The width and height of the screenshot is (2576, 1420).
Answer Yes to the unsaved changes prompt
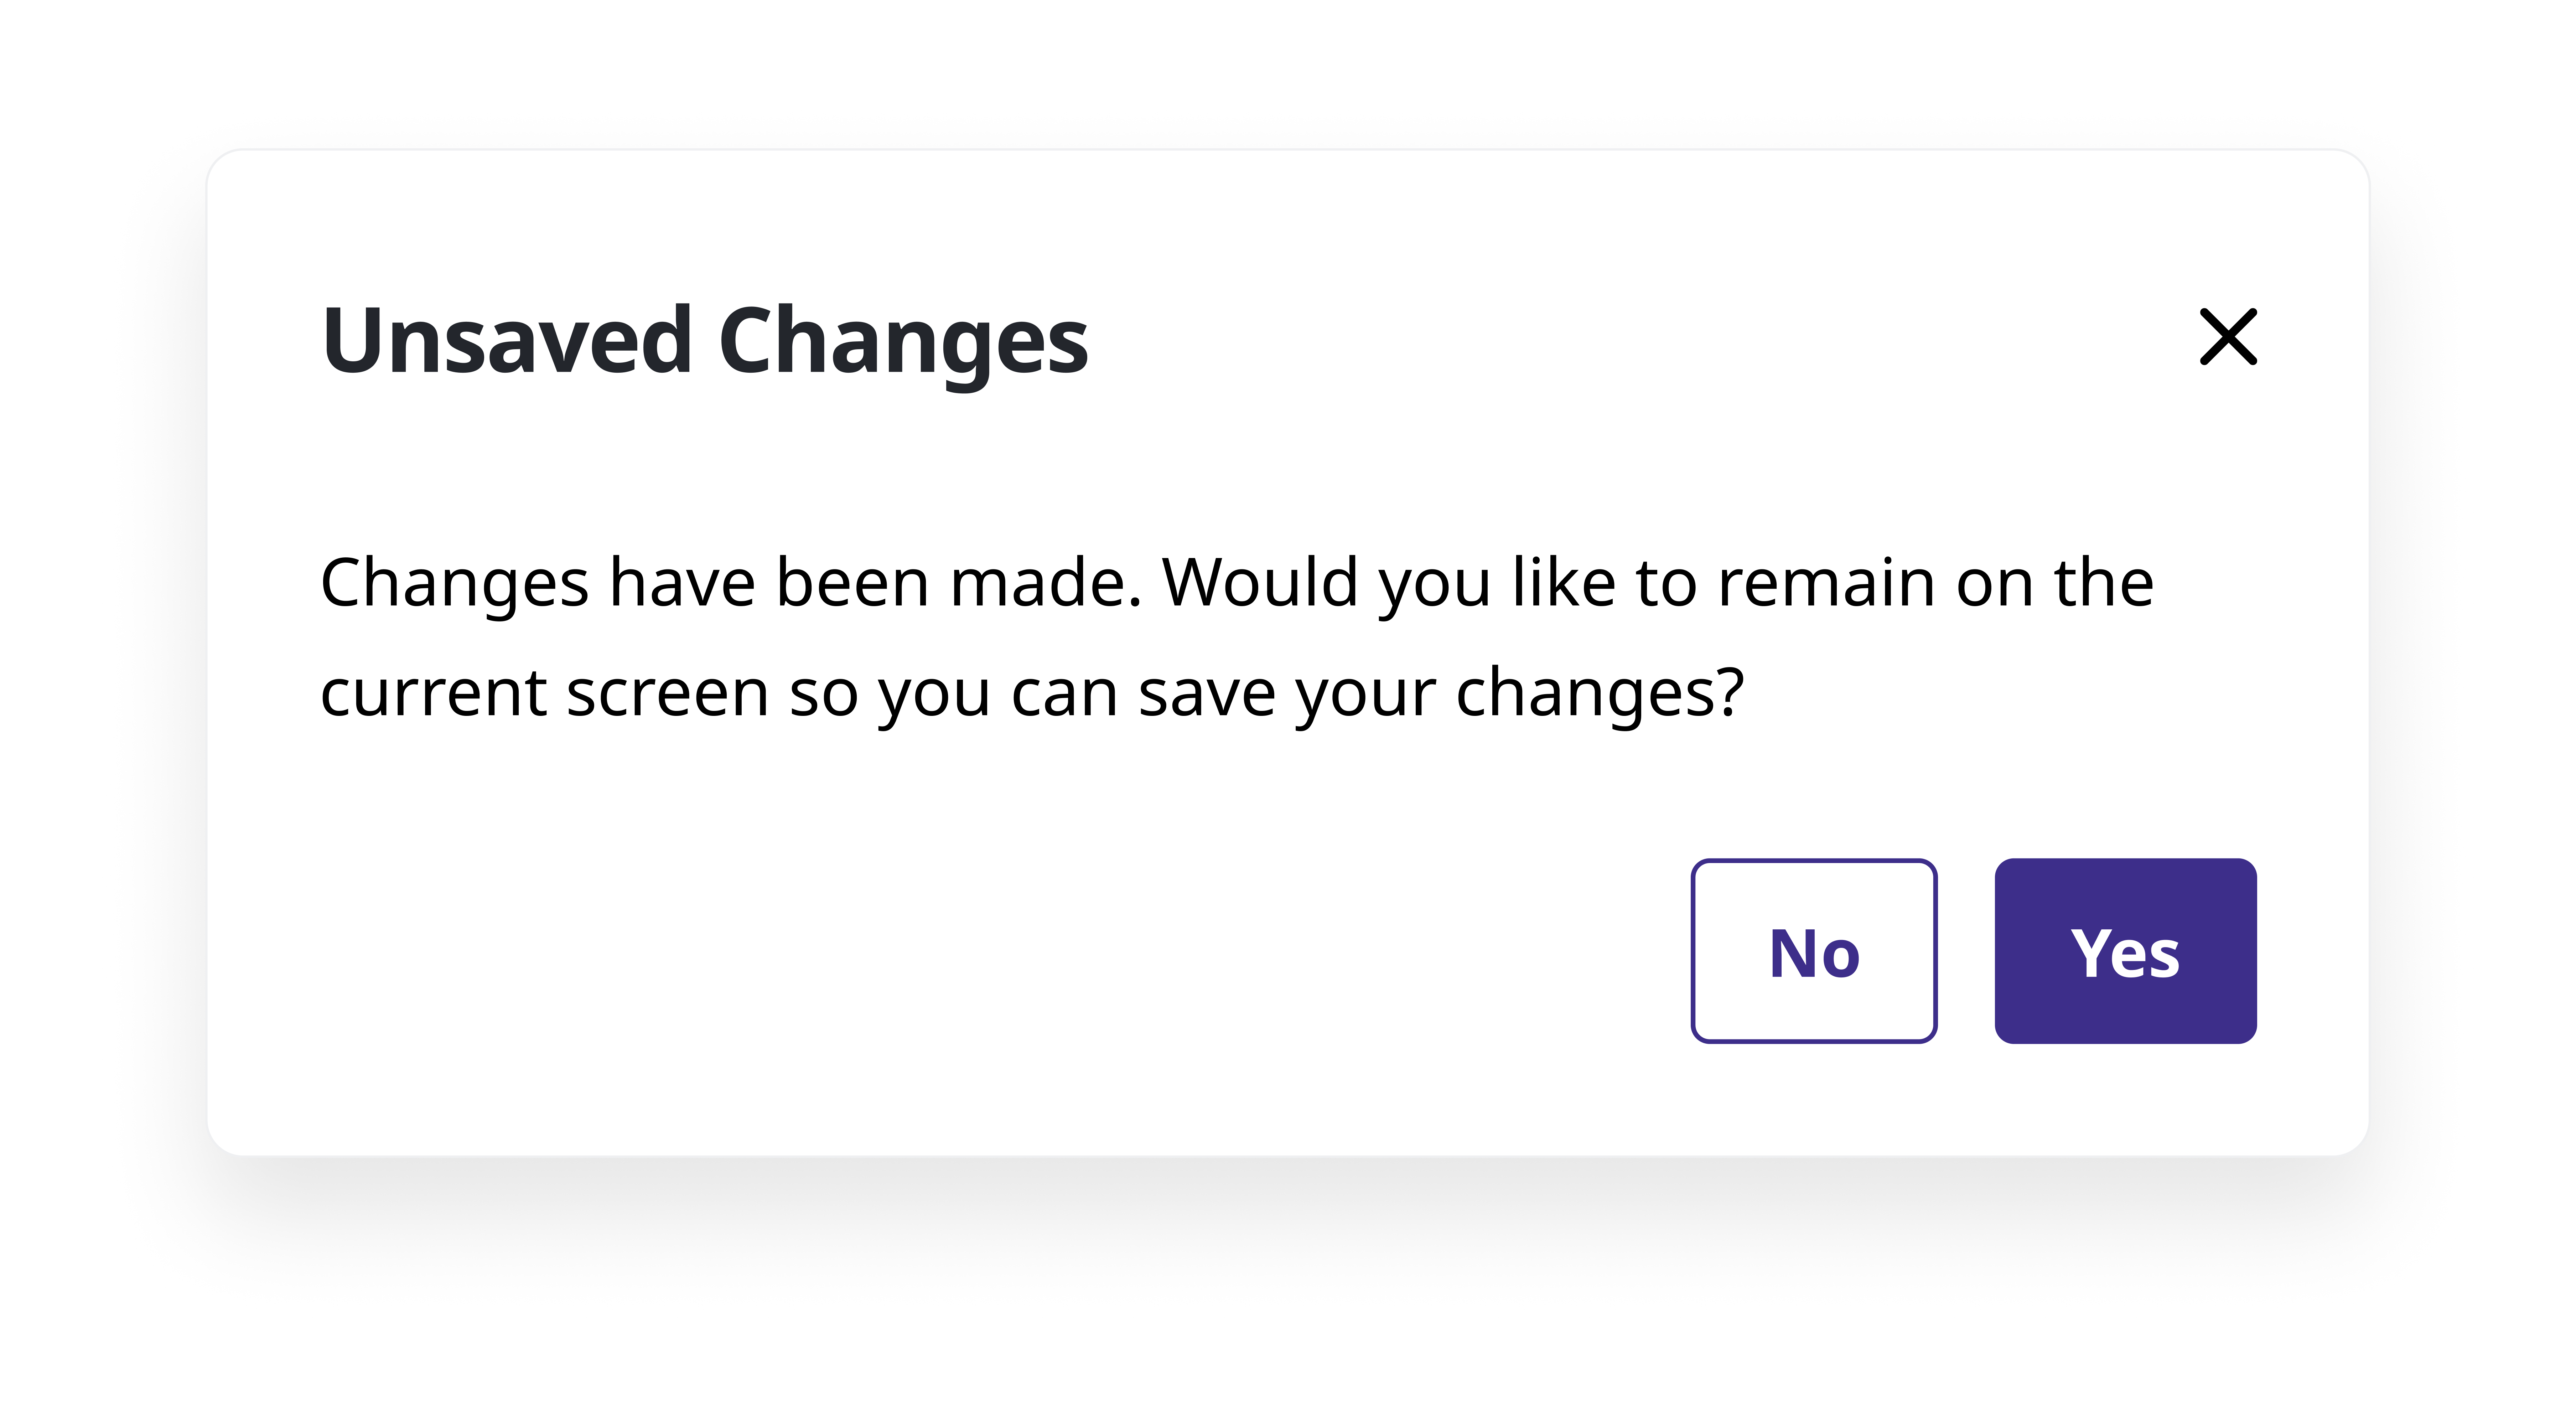2125,951
